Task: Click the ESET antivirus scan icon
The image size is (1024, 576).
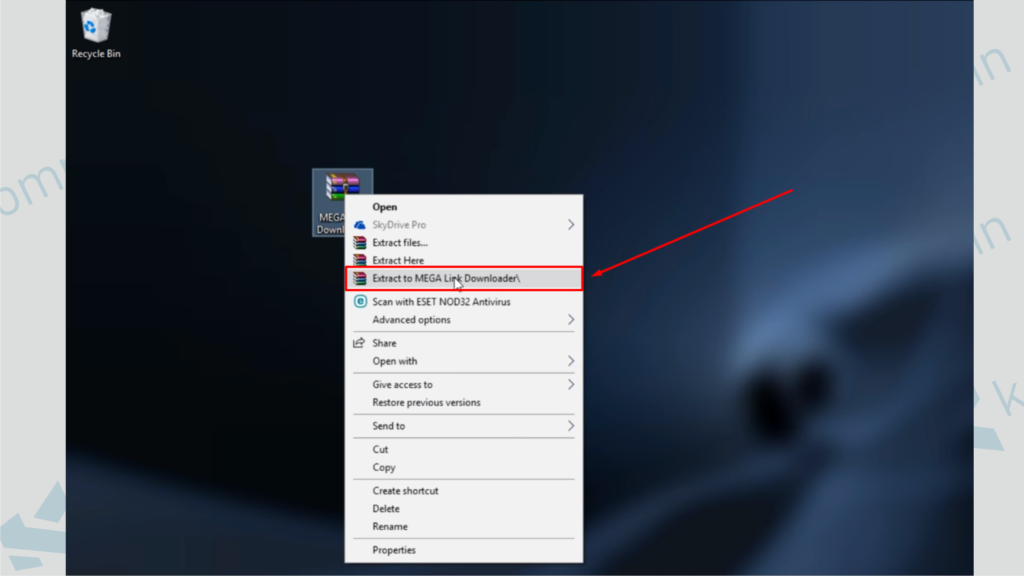Action: pos(360,302)
